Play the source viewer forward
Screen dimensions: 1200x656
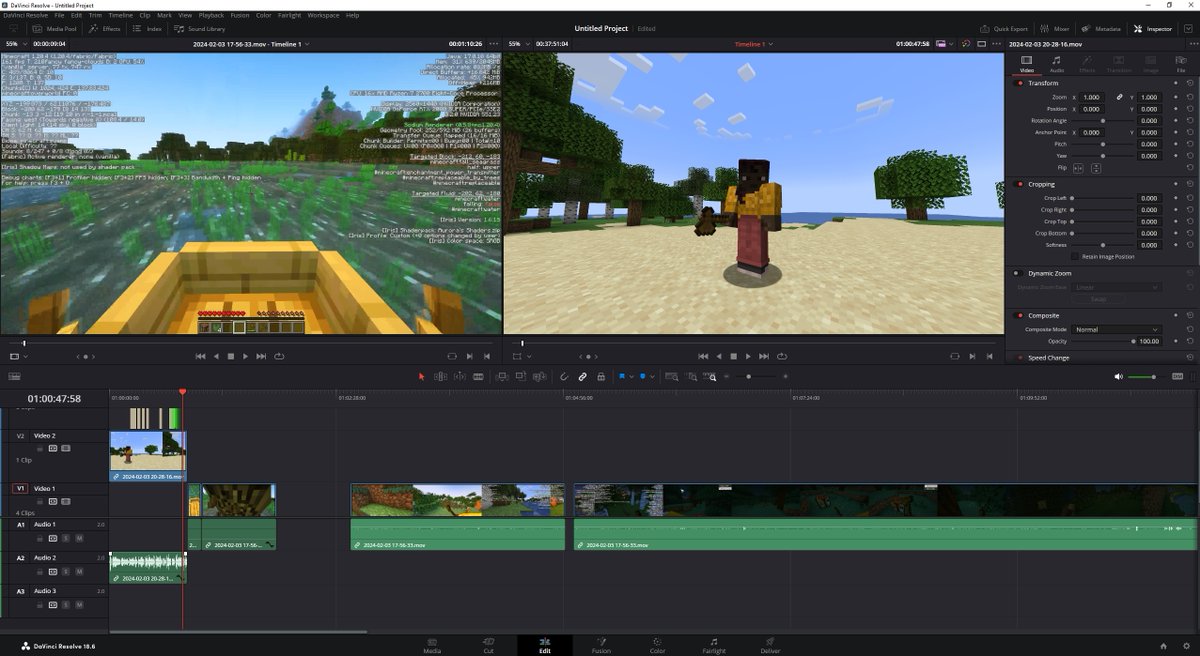(x=246, y=356)
